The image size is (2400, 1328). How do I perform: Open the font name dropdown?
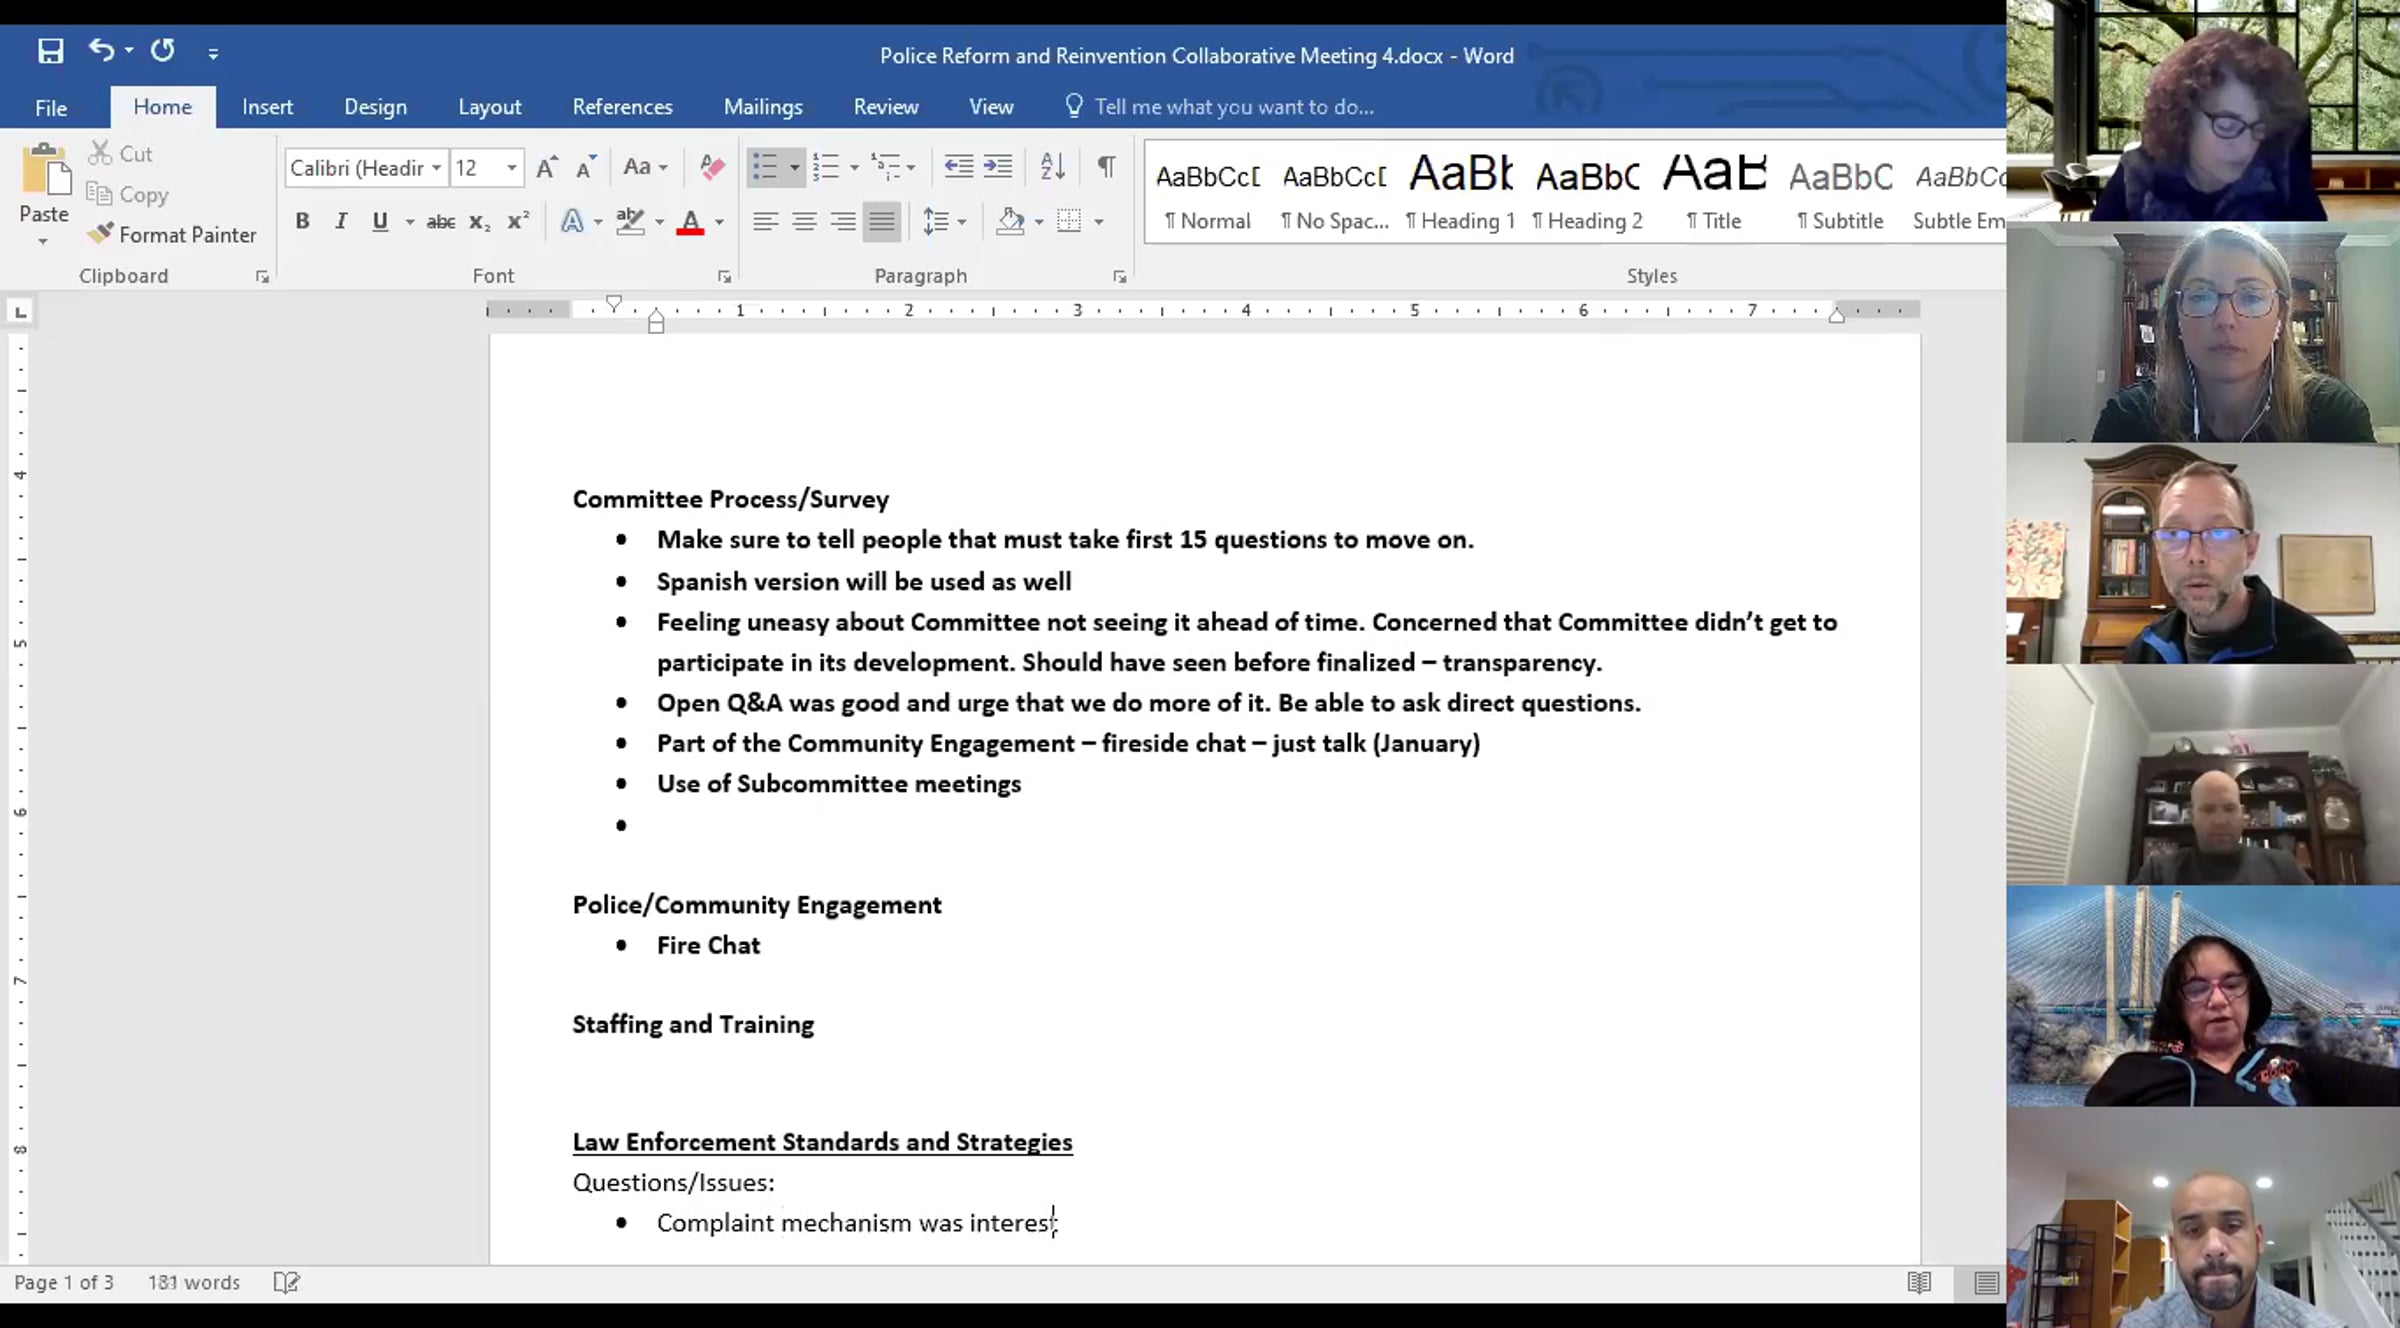tap(436, 167)
